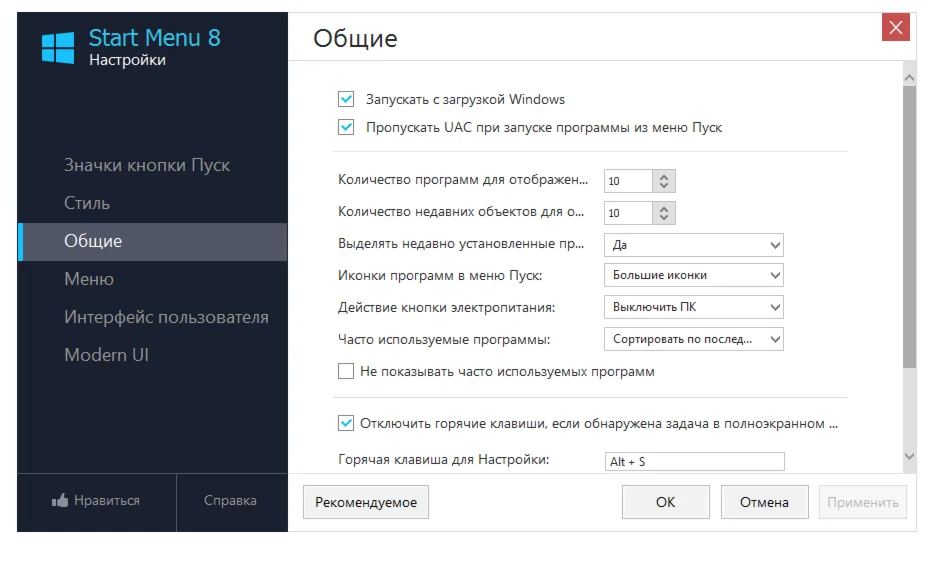Viewport: 935px width, 562px height.
Task: Select the Общие sidebar item
Action: (x=152, y=242)
